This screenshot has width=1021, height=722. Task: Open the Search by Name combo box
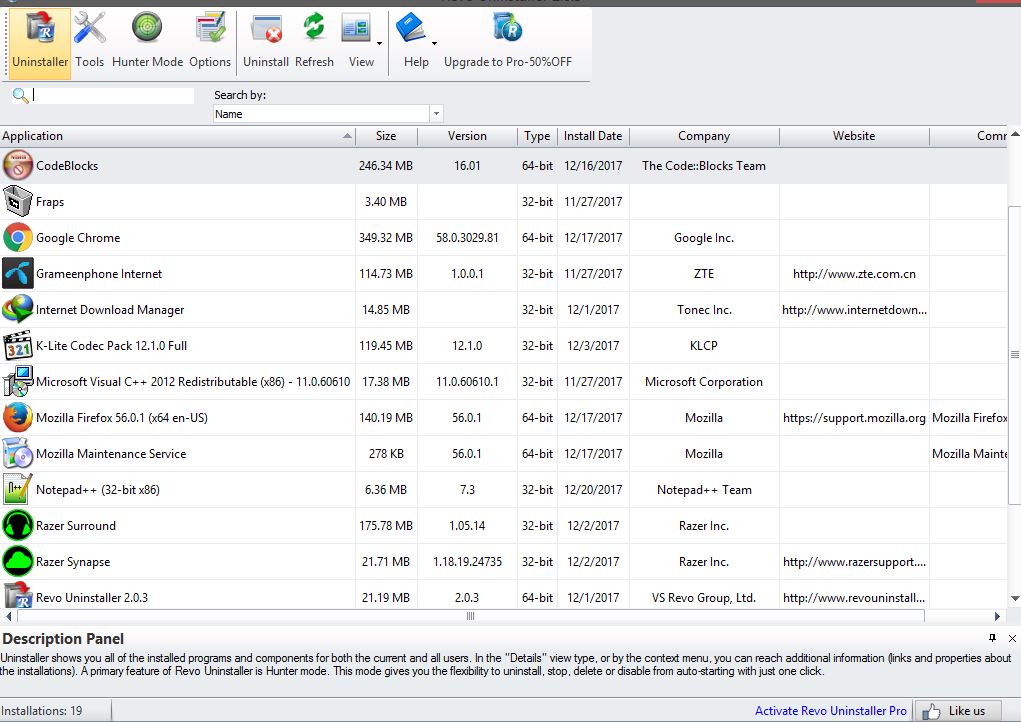328,114
